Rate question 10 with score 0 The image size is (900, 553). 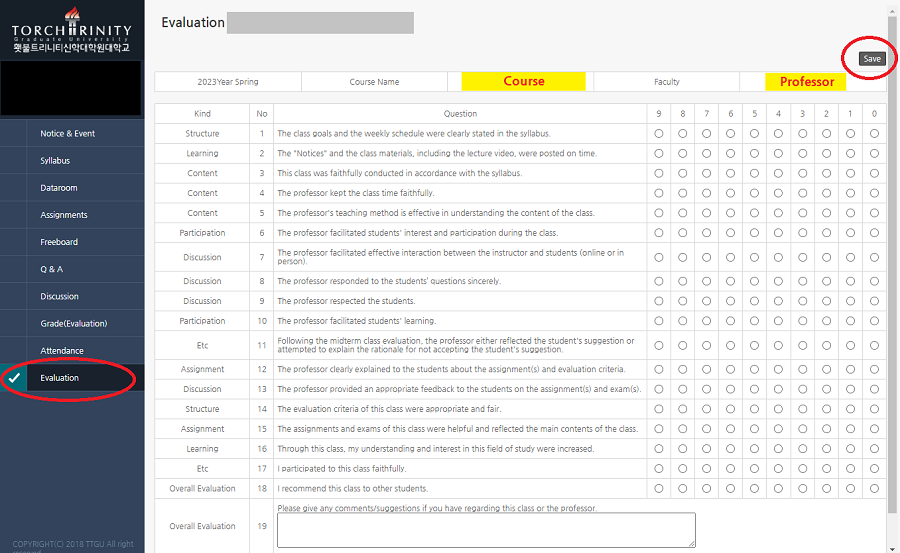coord(874,321)
